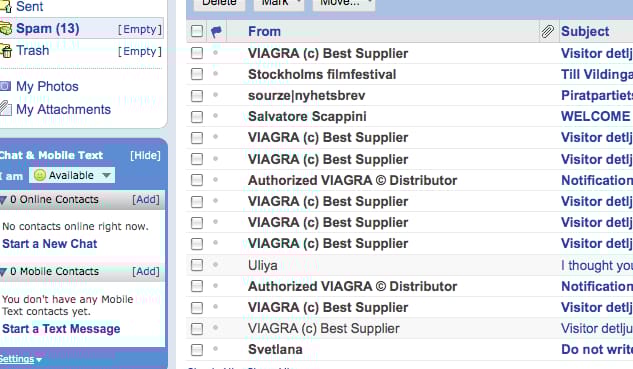Check the Uliya message checkbox

[x=197, y=265]
